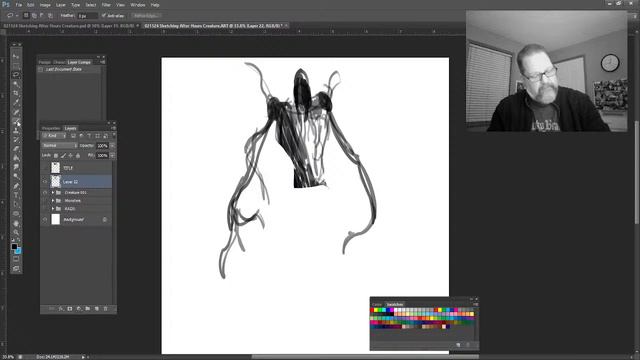The width and height of the screenshot is (640, 360).
Task: Select the Eyedropper tool
Action: [x=16, y=103]
